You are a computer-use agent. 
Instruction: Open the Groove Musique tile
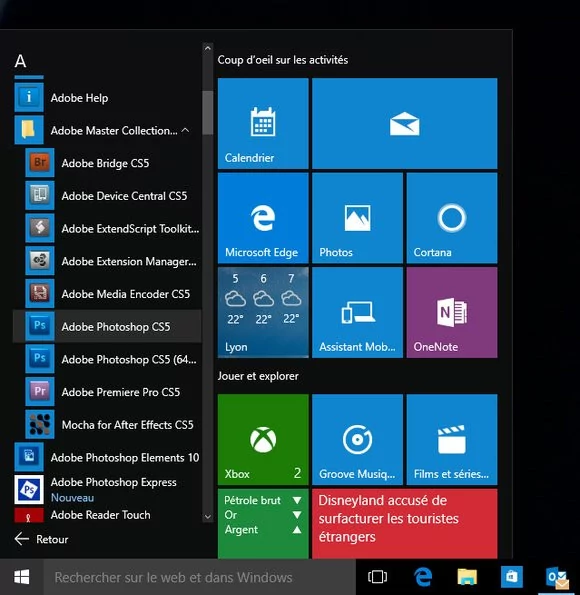pos(357,439)
